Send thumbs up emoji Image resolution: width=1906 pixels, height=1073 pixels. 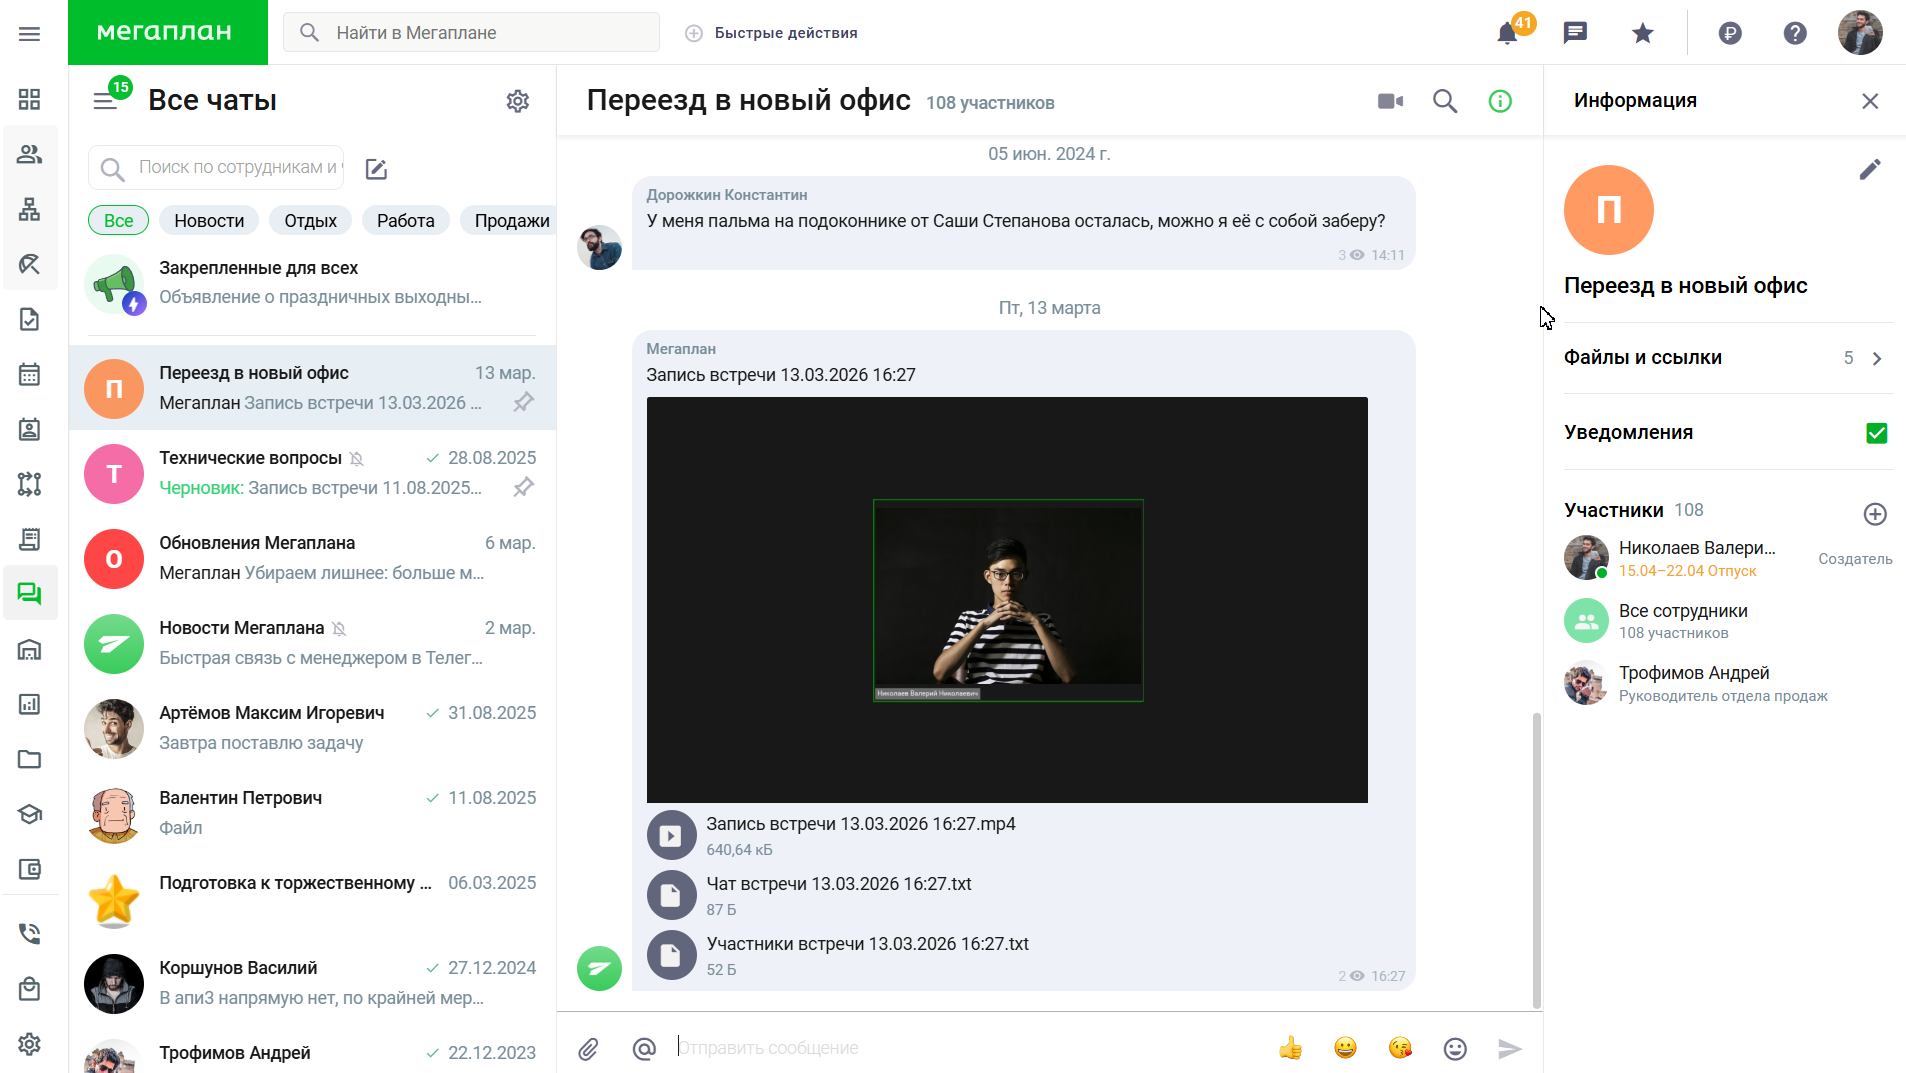[1291, 1048]
